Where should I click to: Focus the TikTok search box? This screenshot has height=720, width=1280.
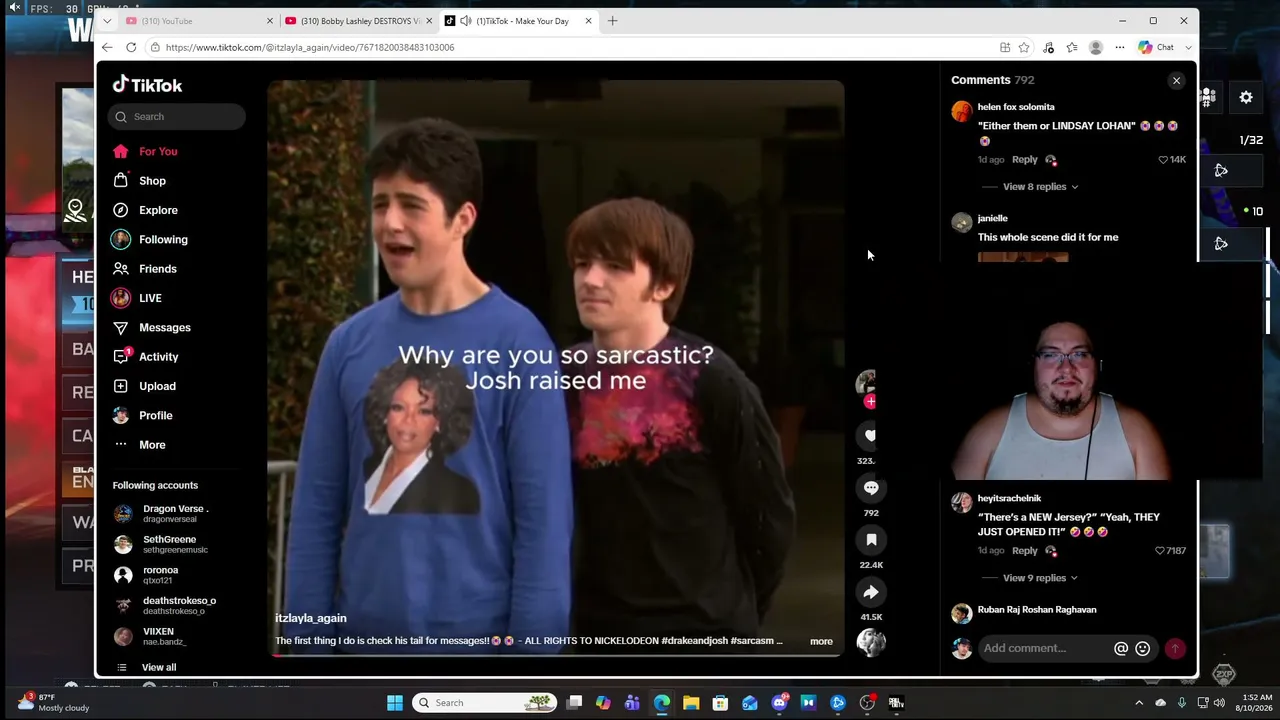pyautogui.click(x=177, y=117)
